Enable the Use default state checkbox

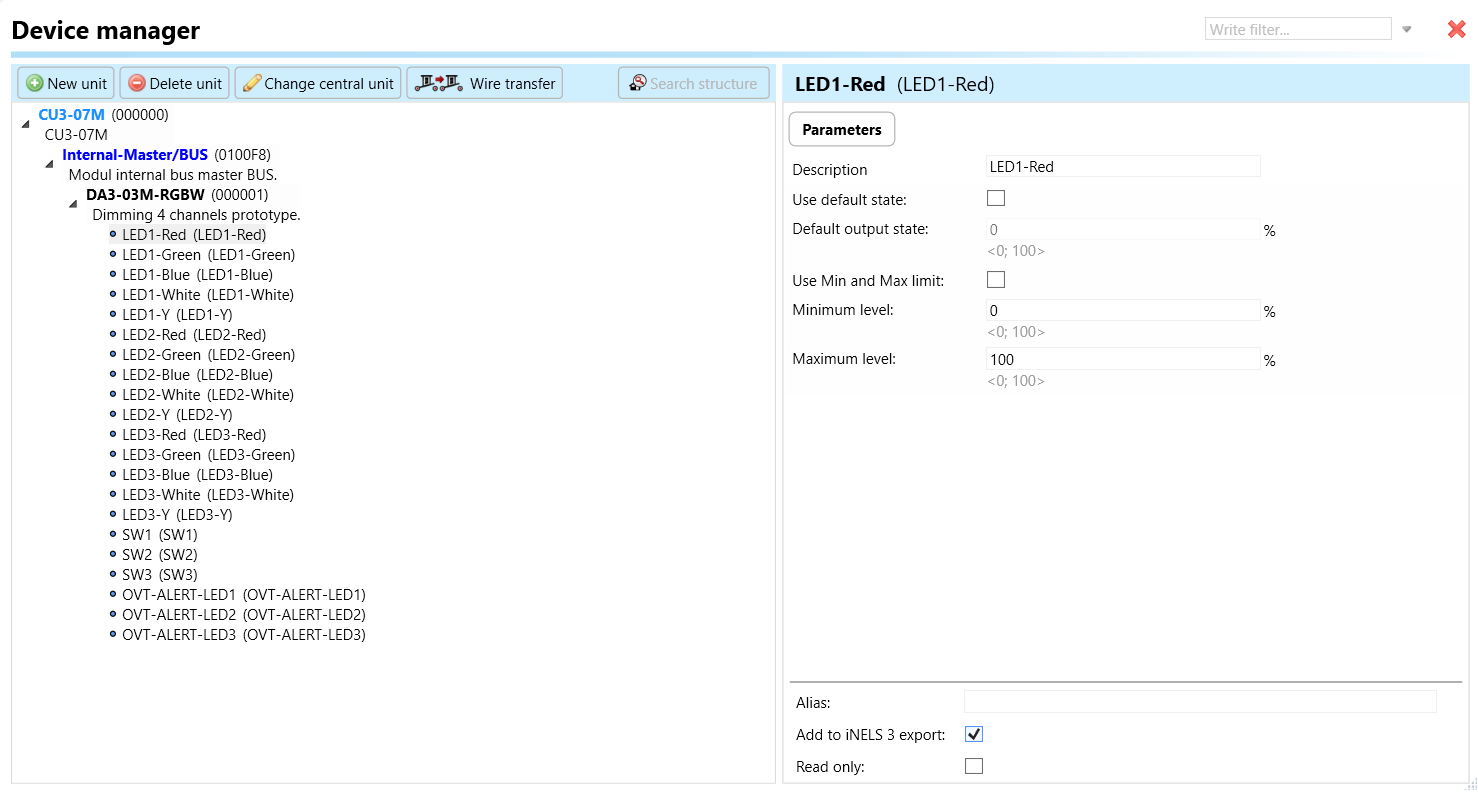(x=996, y=198)
